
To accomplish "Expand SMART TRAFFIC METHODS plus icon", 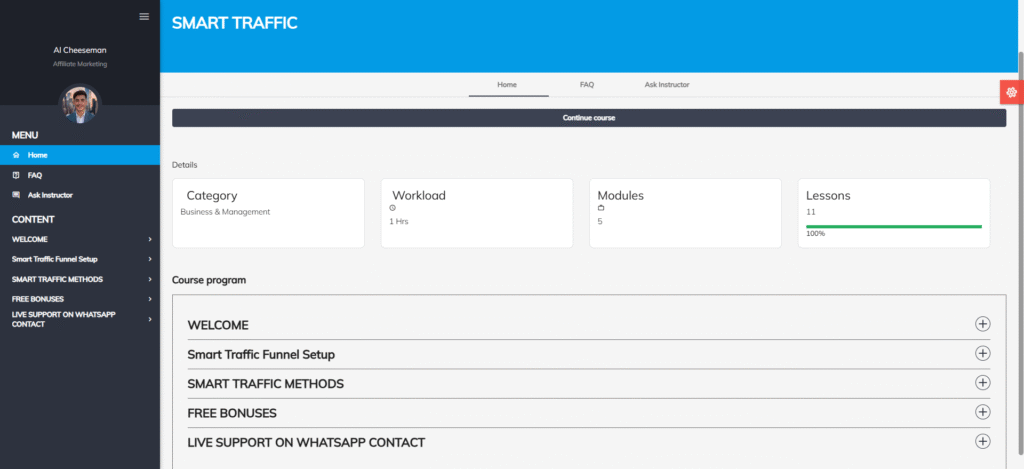I will [982, 383].
